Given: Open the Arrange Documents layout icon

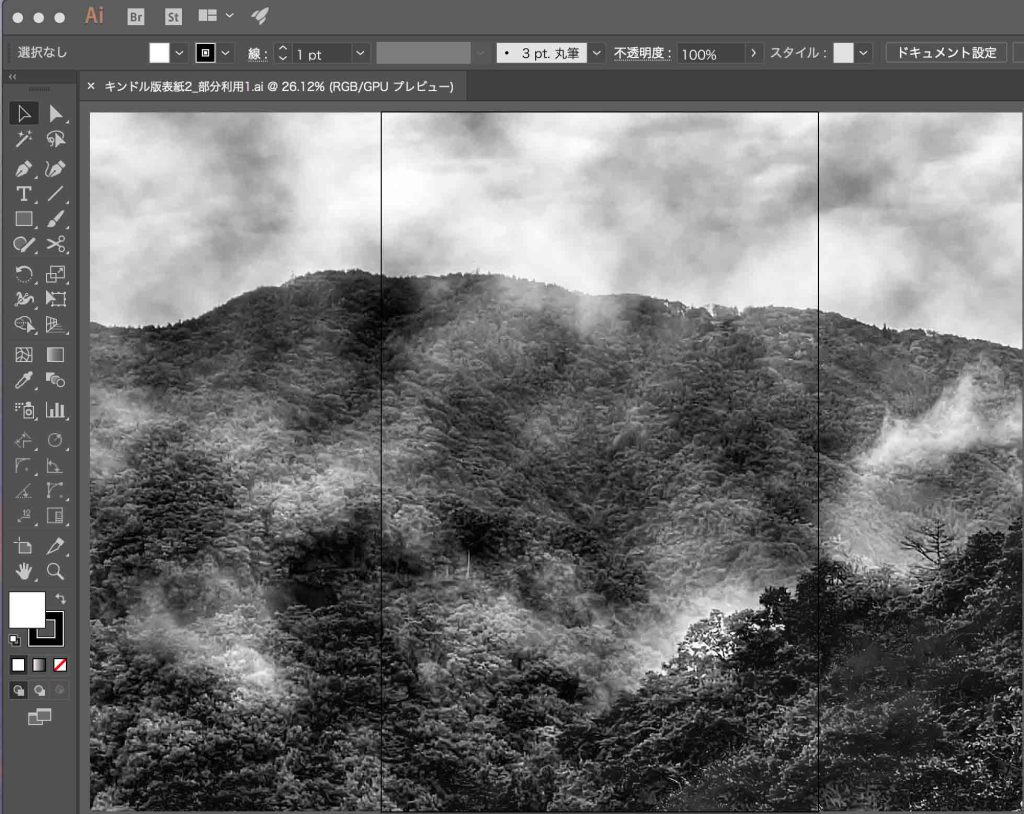Looking at the screenshot, I should [208, 16].
